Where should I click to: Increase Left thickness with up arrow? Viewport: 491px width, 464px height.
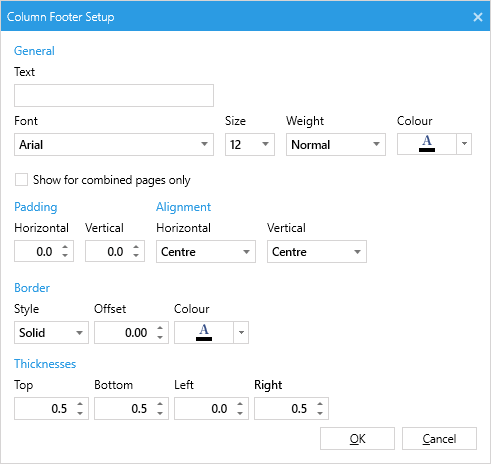click(240, 404)
